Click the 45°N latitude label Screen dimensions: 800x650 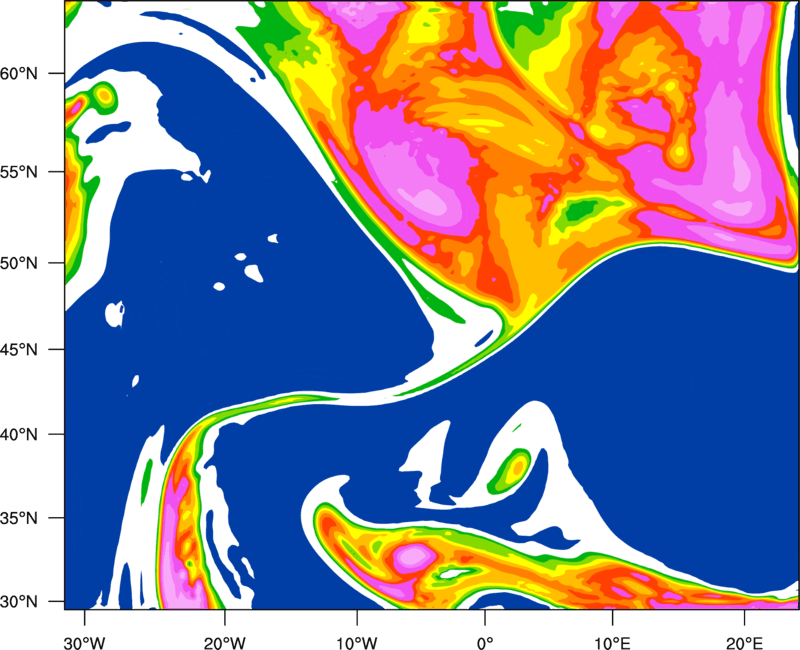point(19,349)
